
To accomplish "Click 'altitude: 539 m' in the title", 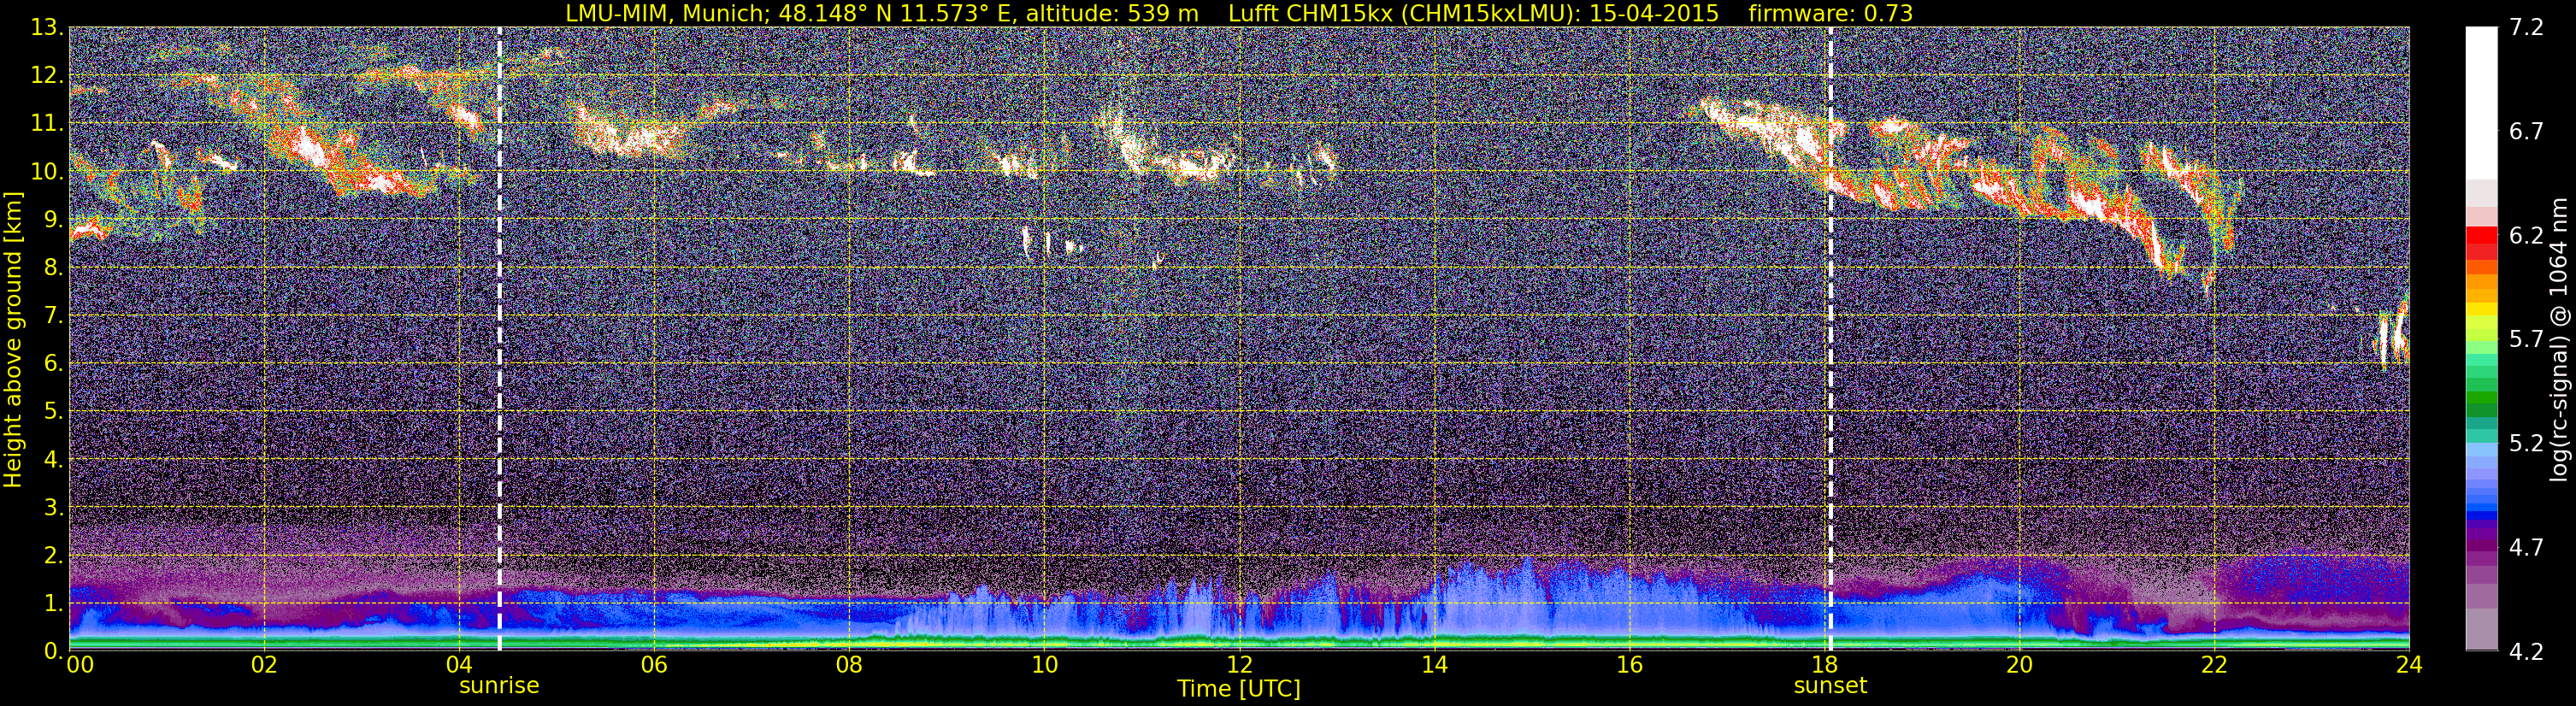I will coord(1112,13).
